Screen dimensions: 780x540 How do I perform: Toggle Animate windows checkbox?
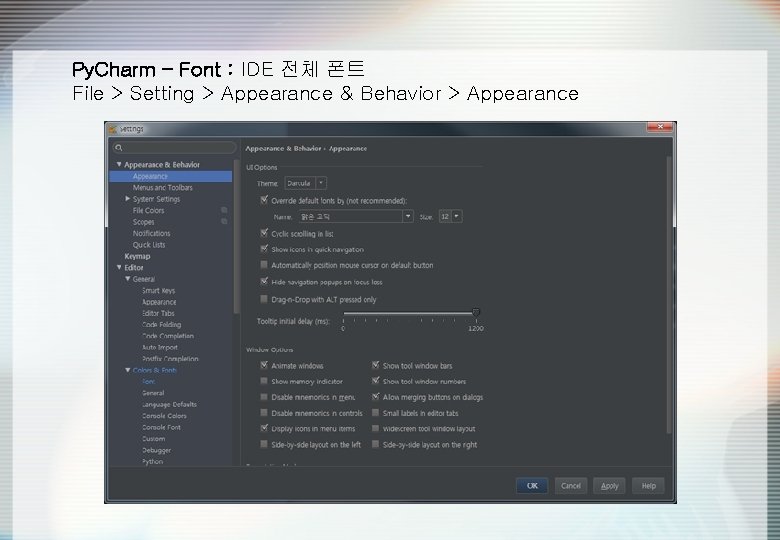264,365
